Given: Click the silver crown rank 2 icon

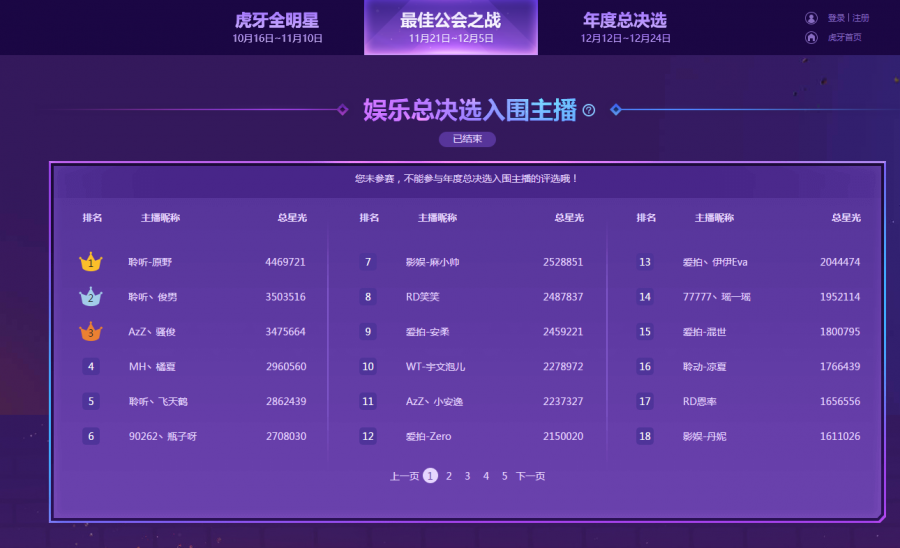Looking at the screenshot, I should pos(91,297).
